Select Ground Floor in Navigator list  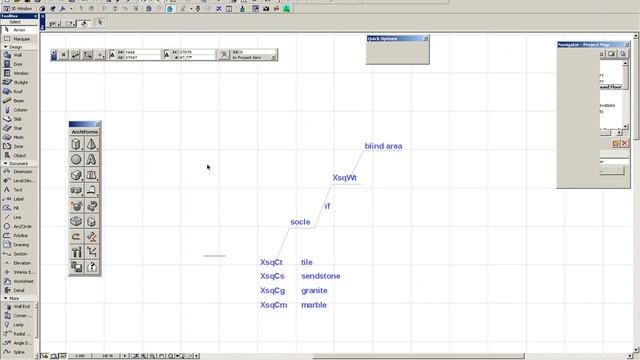coord(611,87)
